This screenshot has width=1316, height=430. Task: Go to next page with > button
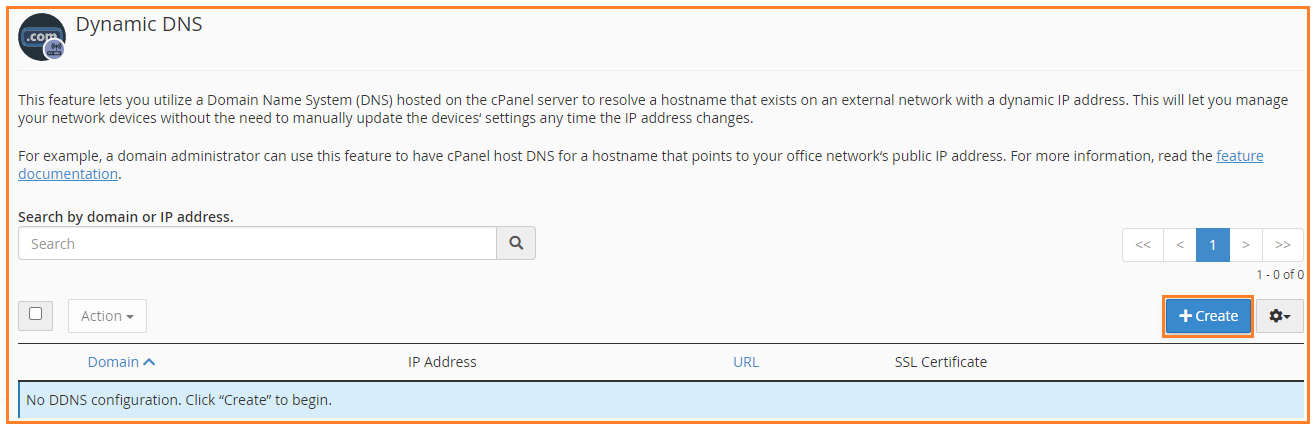click(x=1246, y=244)
